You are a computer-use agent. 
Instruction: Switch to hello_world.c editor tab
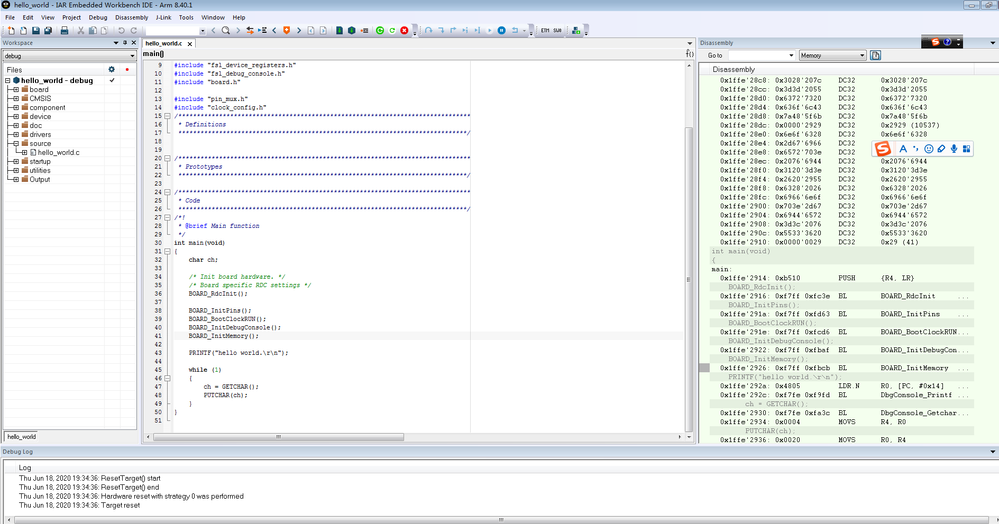[165, 44]
